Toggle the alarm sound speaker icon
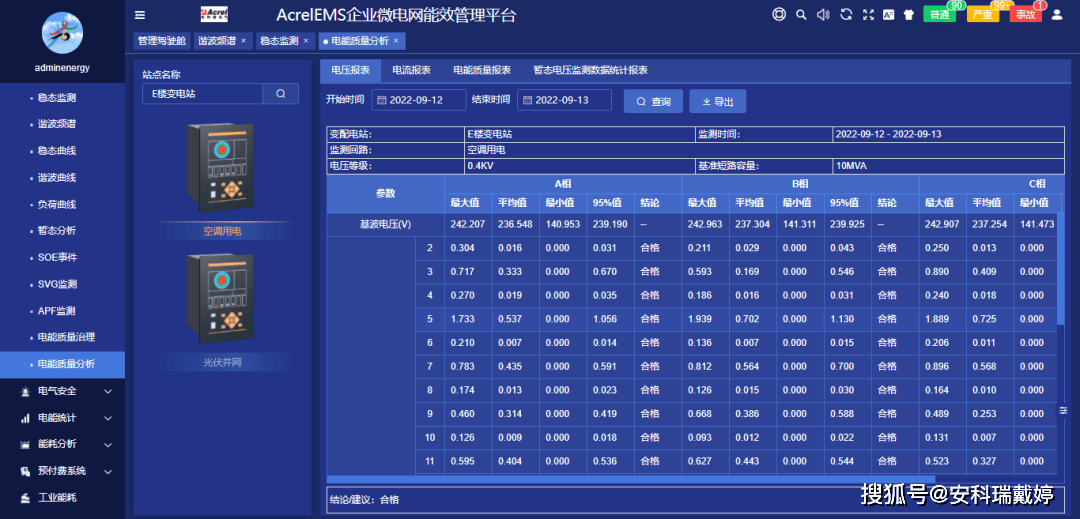1080x519 pixels. [823, 14]
